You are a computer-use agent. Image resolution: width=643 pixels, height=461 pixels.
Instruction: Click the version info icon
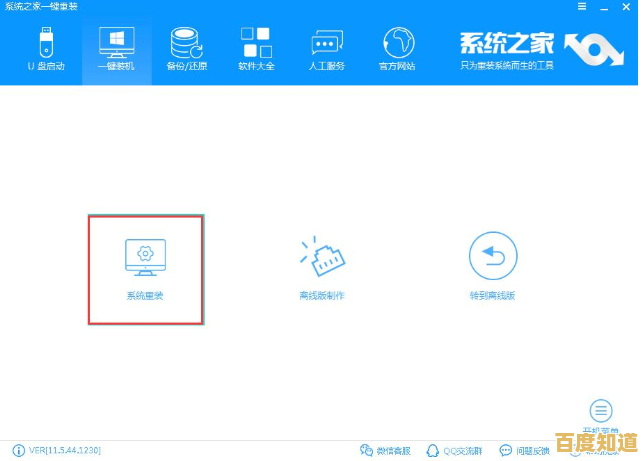(18, 450)
